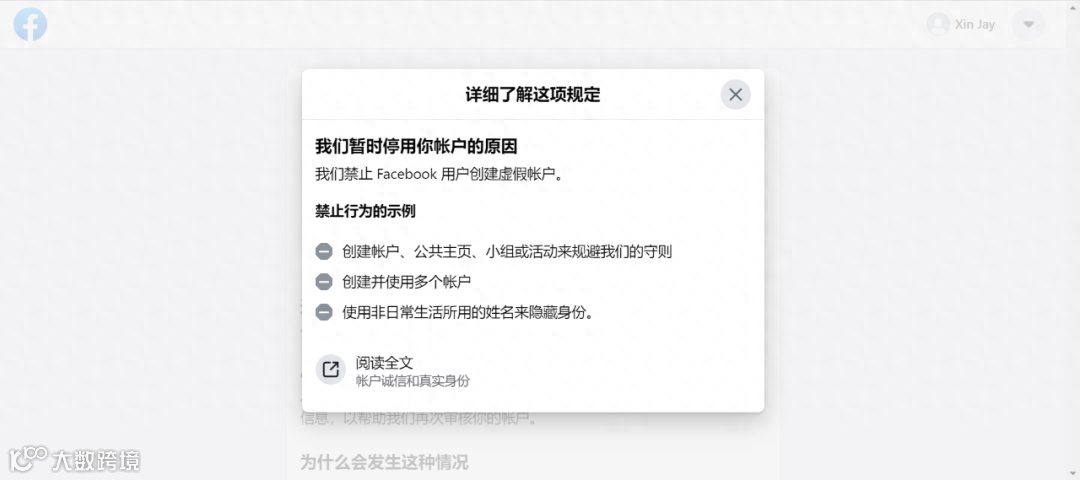Click the prohibited icon beside 创建并使用多个帐户
1080x480 pixels.
324,282
